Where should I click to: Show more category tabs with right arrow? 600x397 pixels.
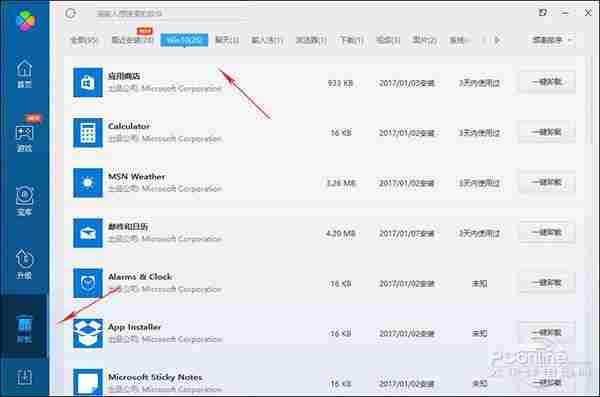pyautogui.click(x=497, y=39)
